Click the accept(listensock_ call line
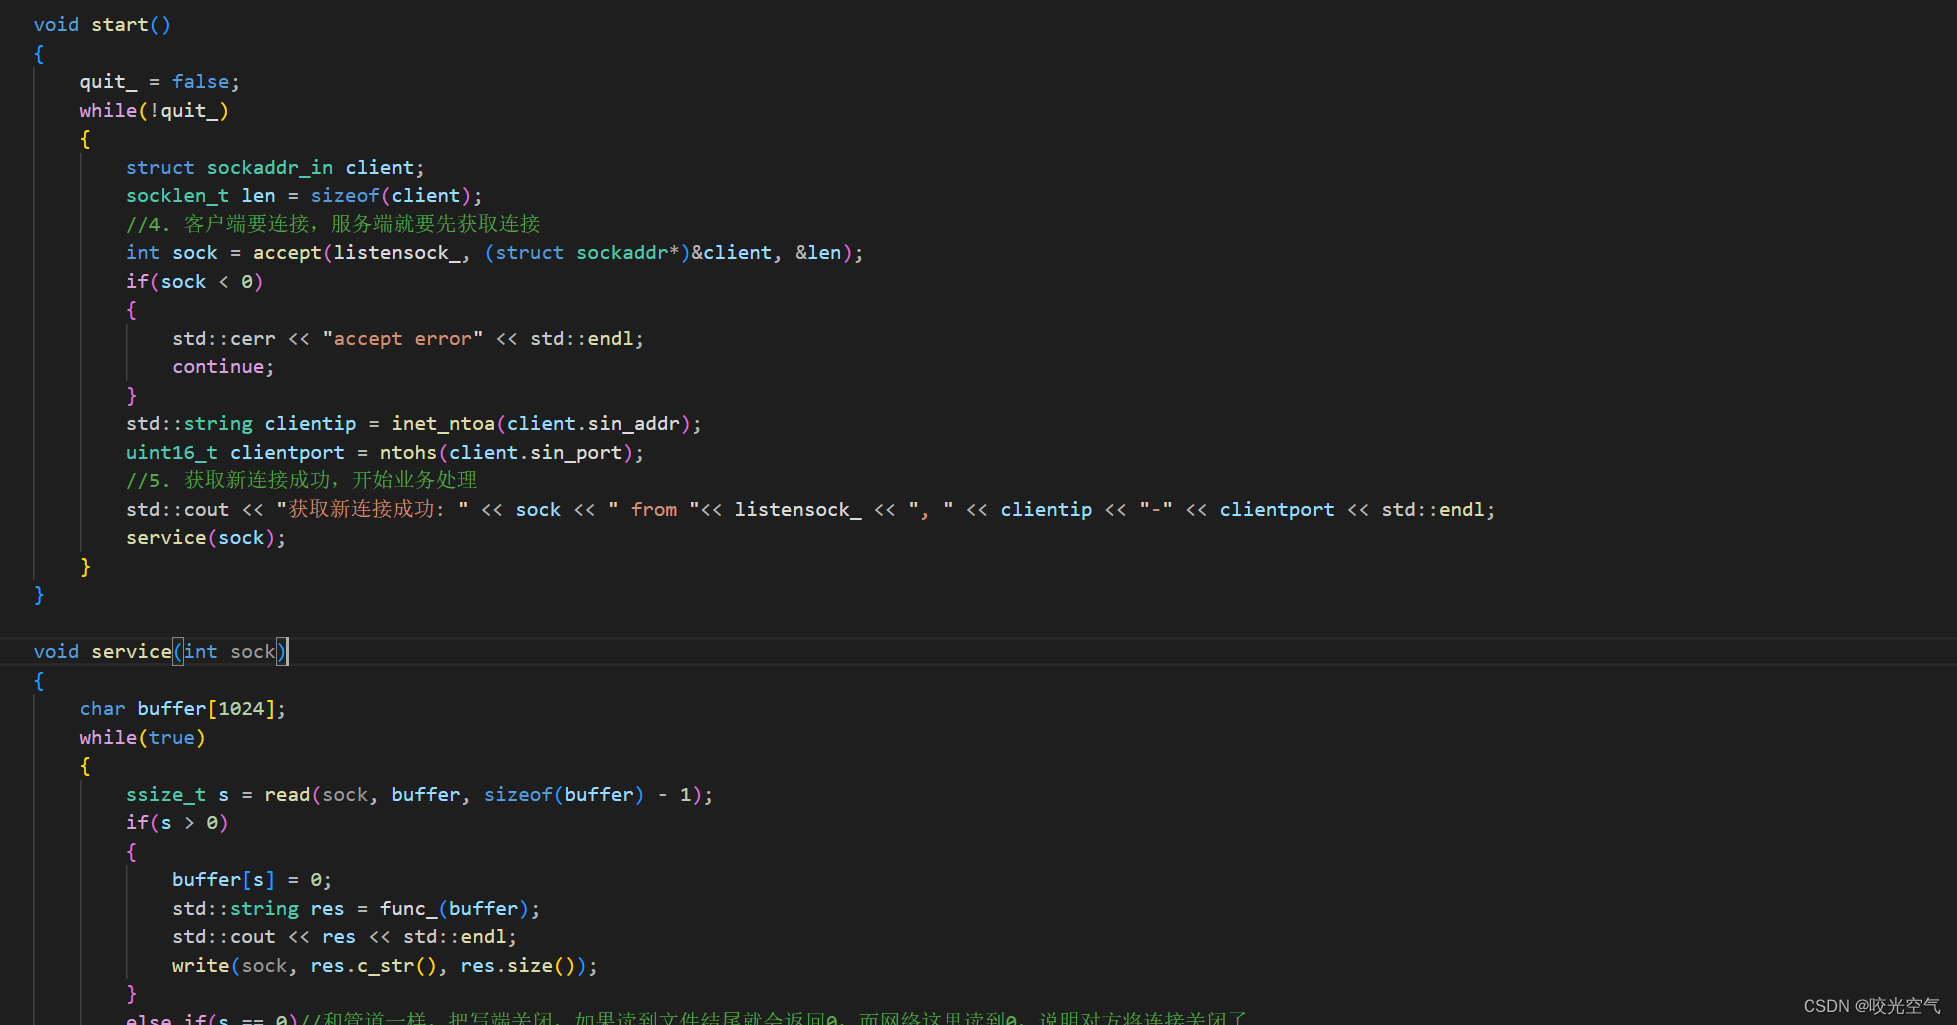Image resolution: width=1957 pixels, height=1025 pixels. (x=495, y=253)
